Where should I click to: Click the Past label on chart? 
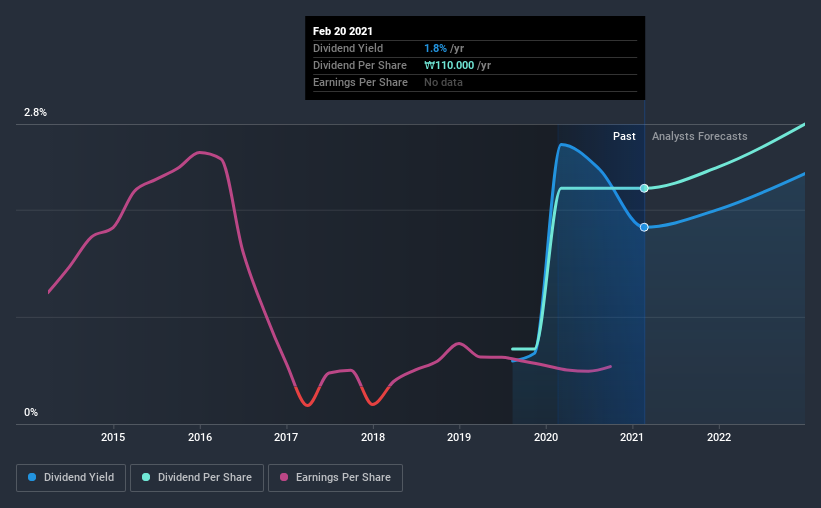(x=624, y=136)
